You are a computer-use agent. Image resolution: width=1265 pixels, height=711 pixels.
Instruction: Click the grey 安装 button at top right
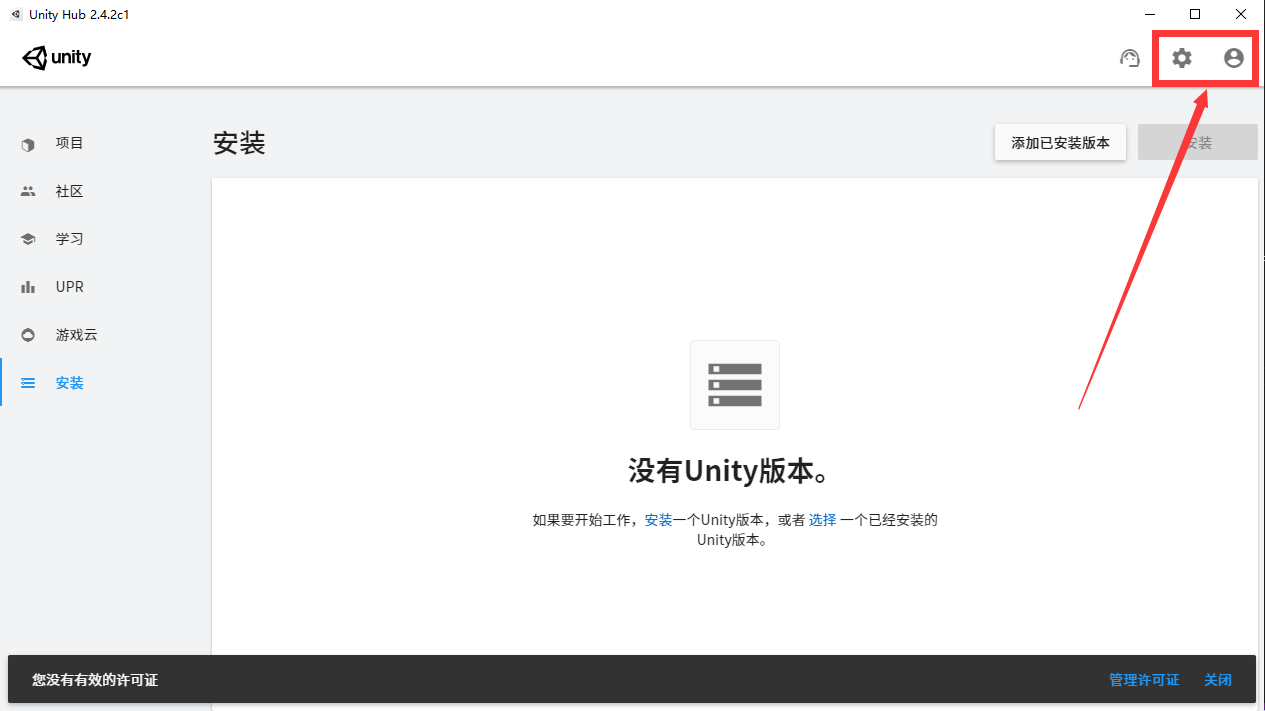[1198, 143]
